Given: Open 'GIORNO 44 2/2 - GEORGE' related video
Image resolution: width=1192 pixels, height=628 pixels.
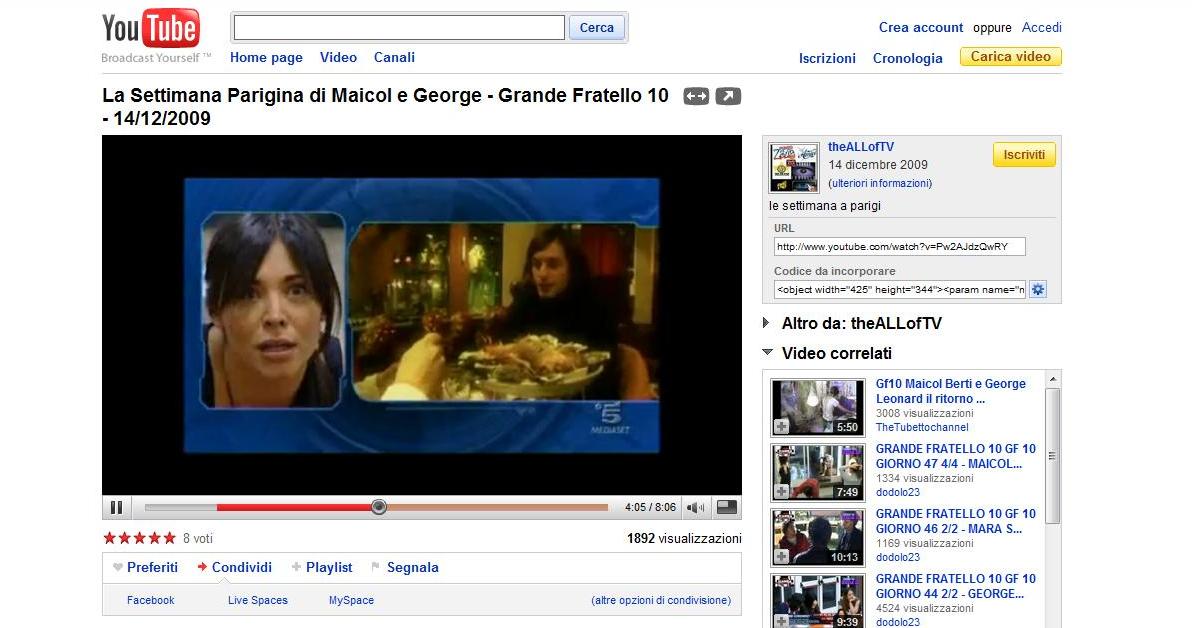Looking at the screenshot, I should tap(956, 586).
